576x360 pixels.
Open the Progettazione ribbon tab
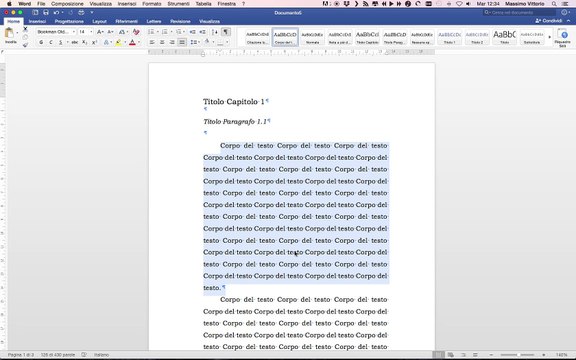tap(69, 21)
